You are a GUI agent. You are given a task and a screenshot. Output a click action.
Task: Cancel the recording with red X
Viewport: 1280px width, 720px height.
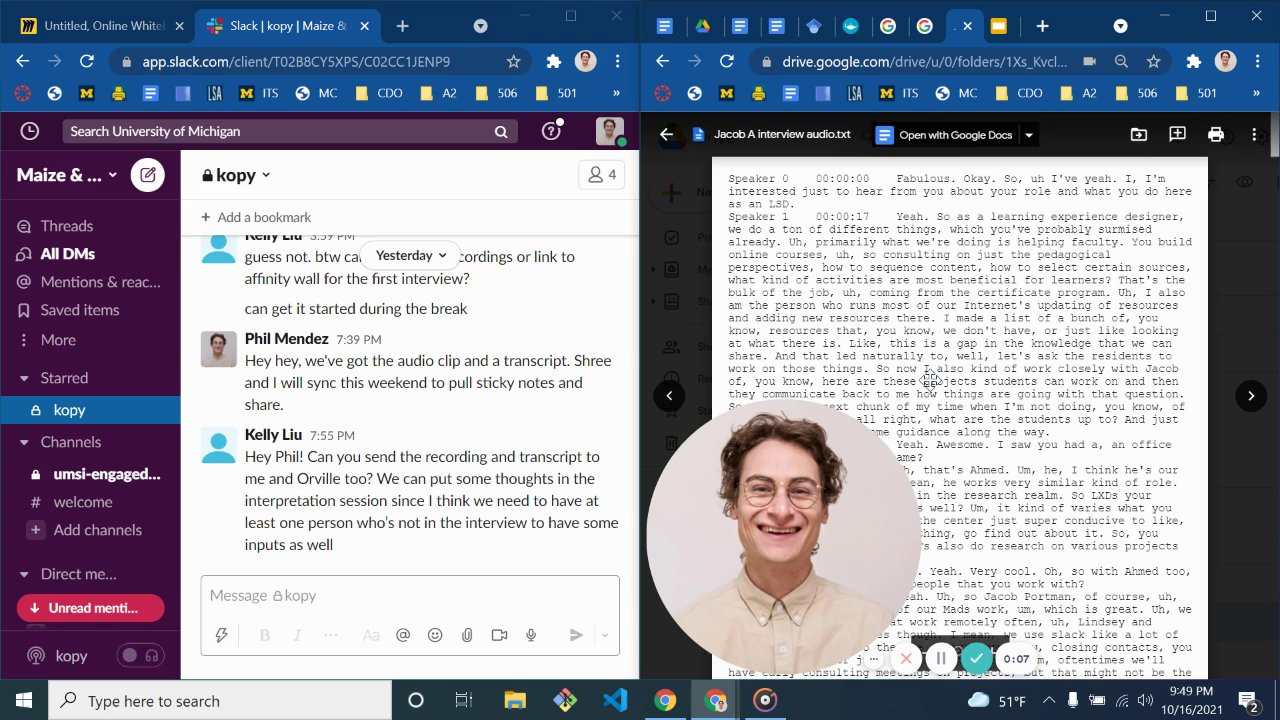click(906, 658)
